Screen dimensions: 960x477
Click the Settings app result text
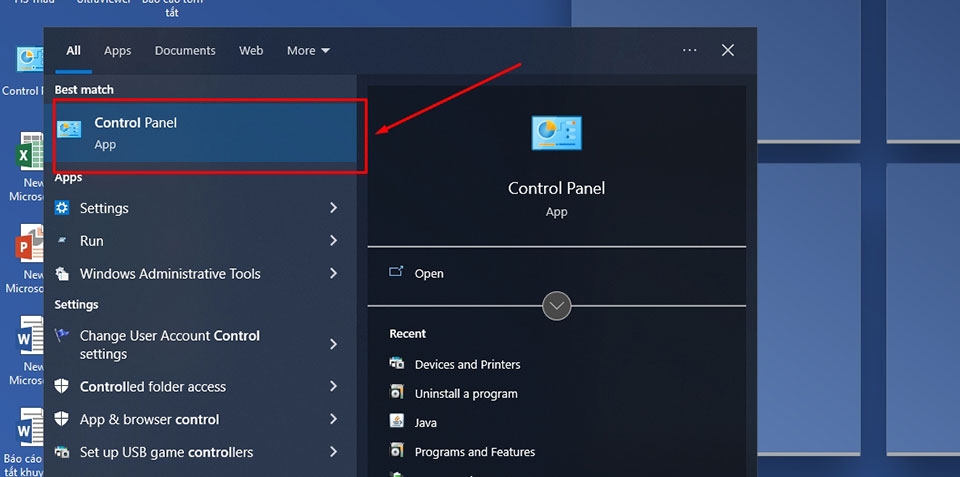104,208
